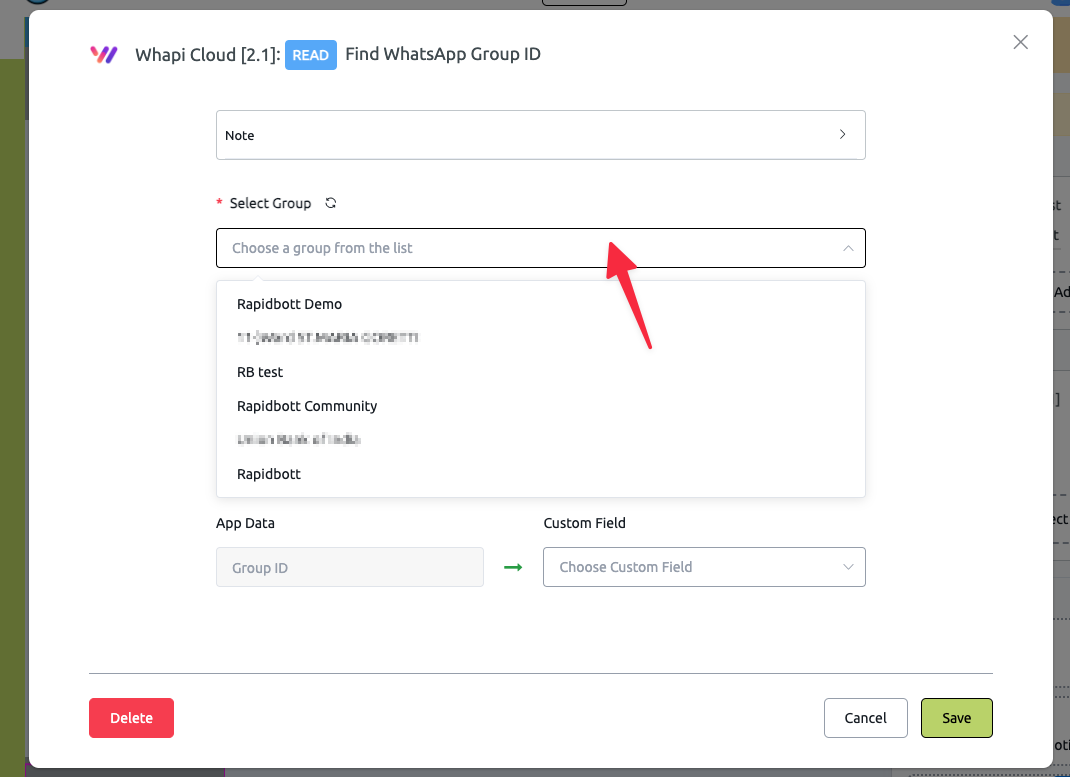Click the Choose a group search field

tap(520, 248)
